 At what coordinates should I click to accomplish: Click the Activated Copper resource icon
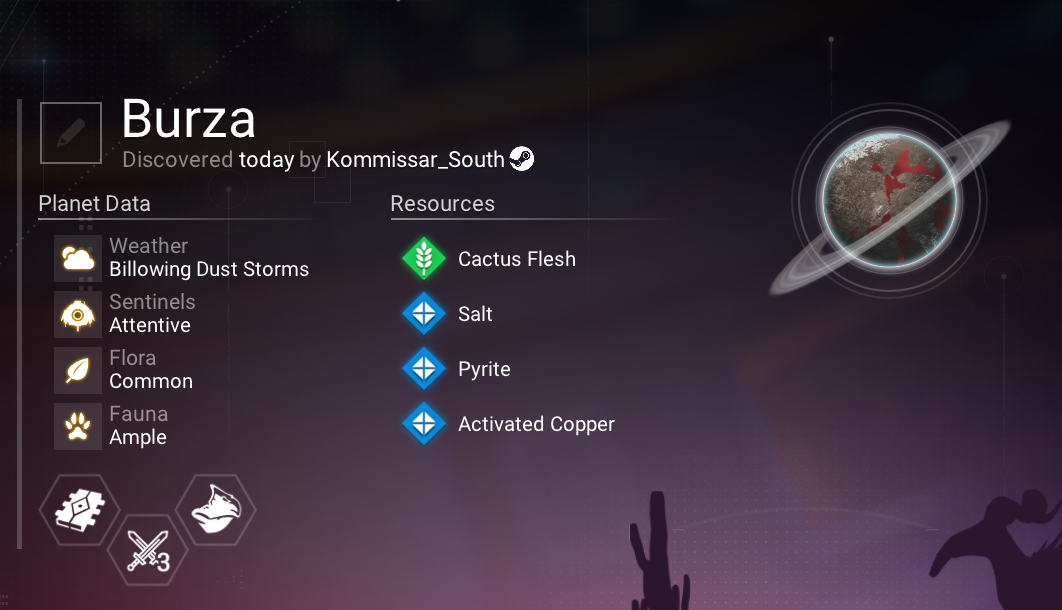click(x=424, y=424)
